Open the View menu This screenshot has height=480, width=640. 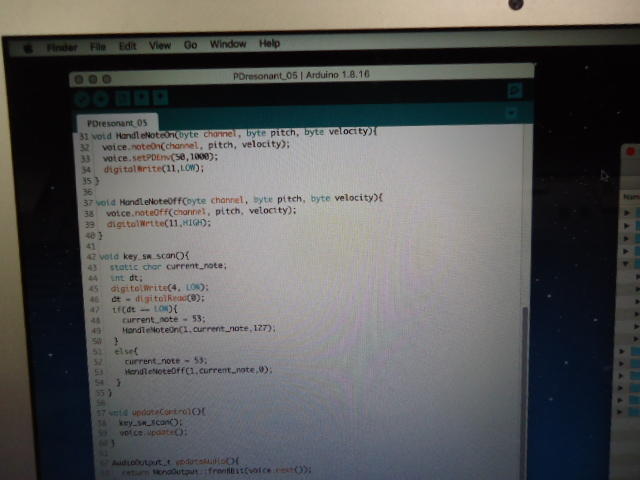tap(160, 45)
